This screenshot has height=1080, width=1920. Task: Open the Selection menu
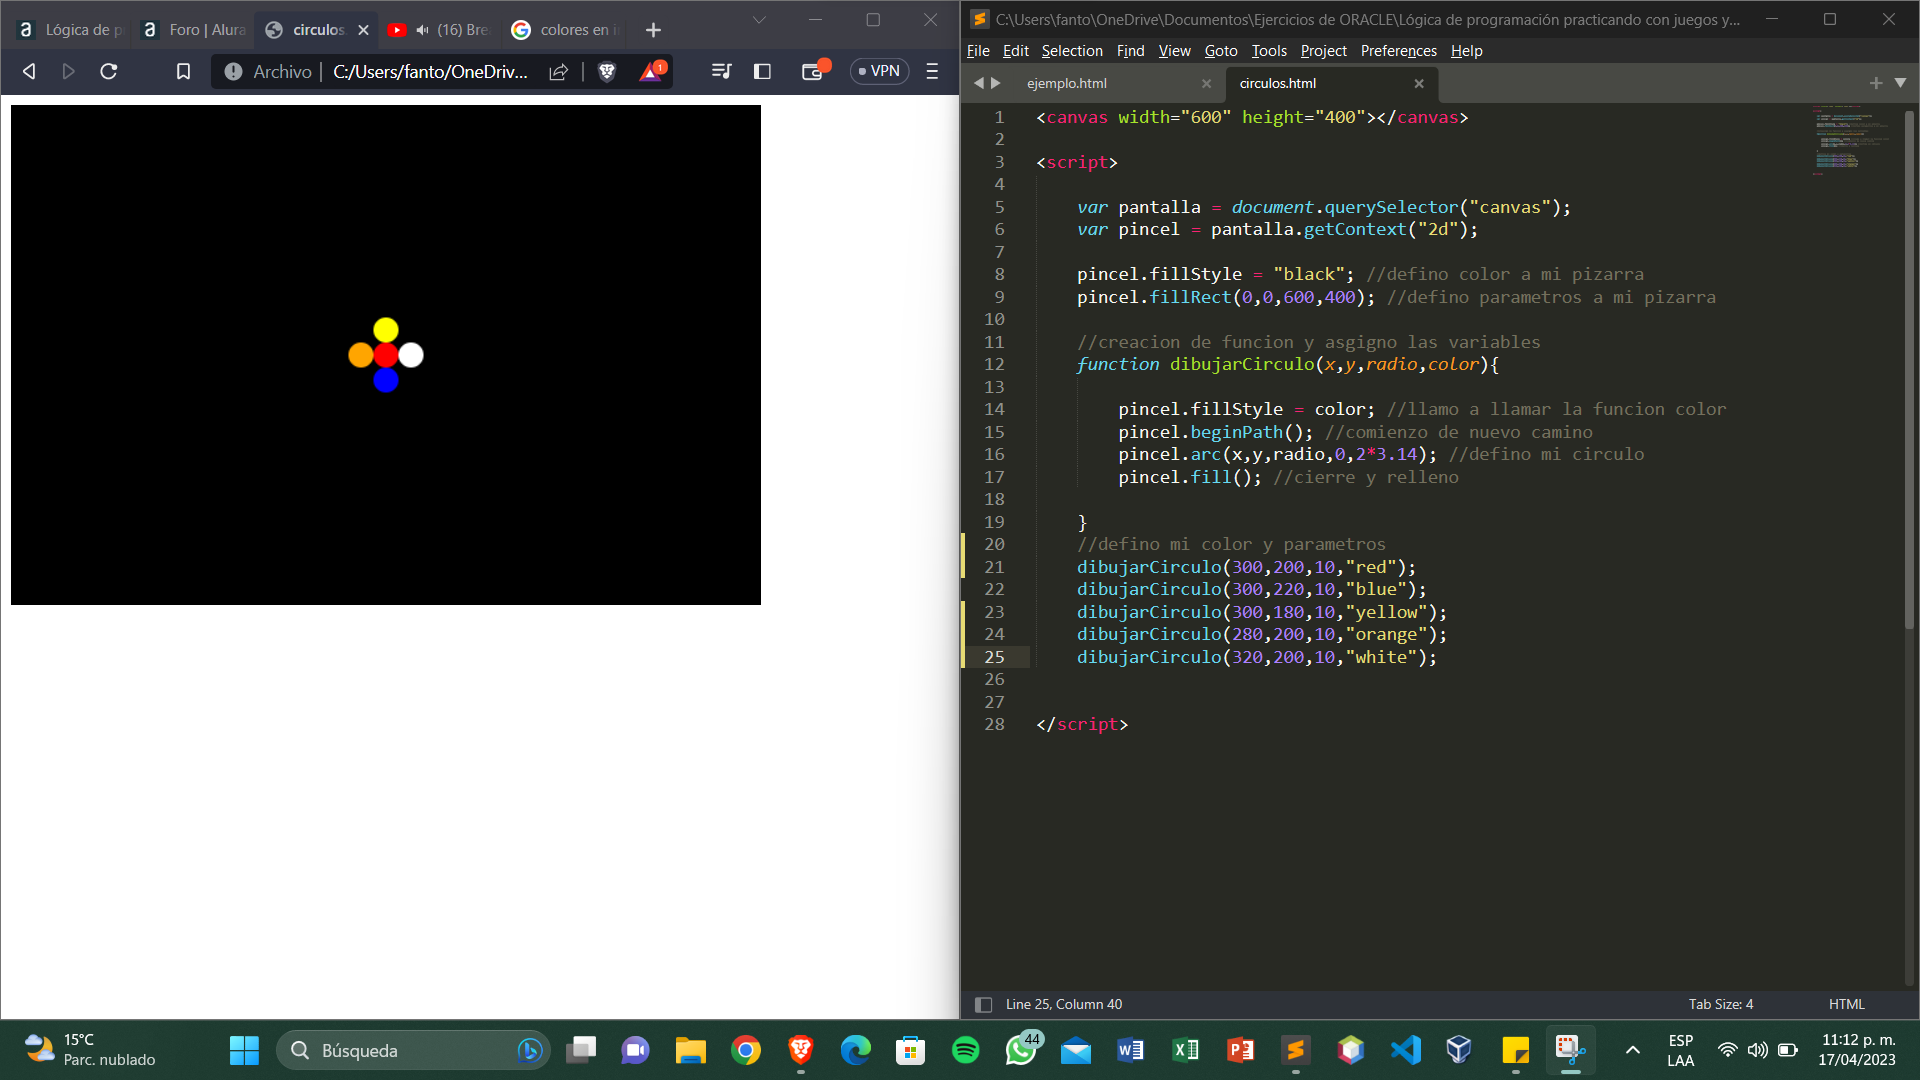[1072, 51]
